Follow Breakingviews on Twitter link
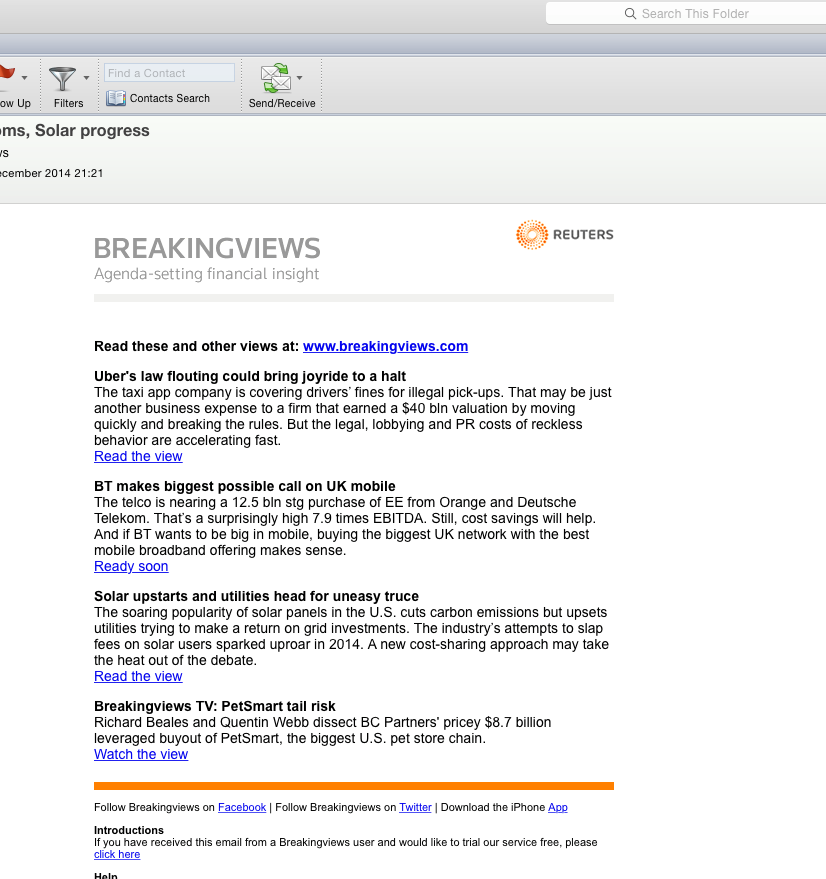 [416, 807]
